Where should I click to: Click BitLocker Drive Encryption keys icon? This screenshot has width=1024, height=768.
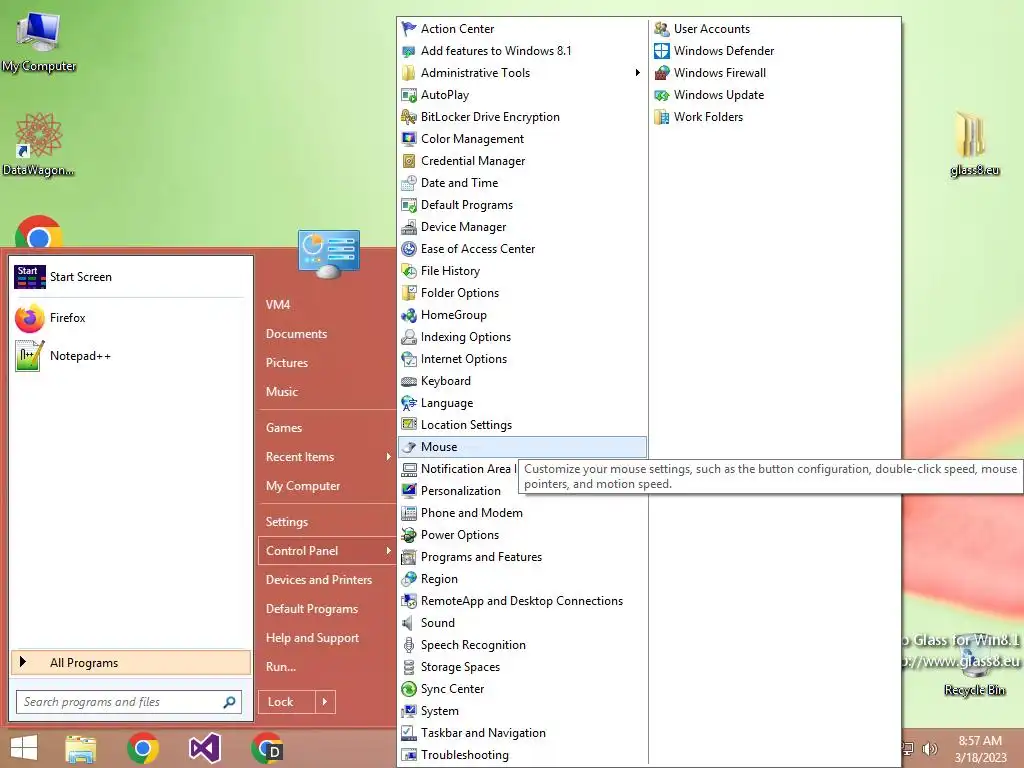tap(409, 117)
